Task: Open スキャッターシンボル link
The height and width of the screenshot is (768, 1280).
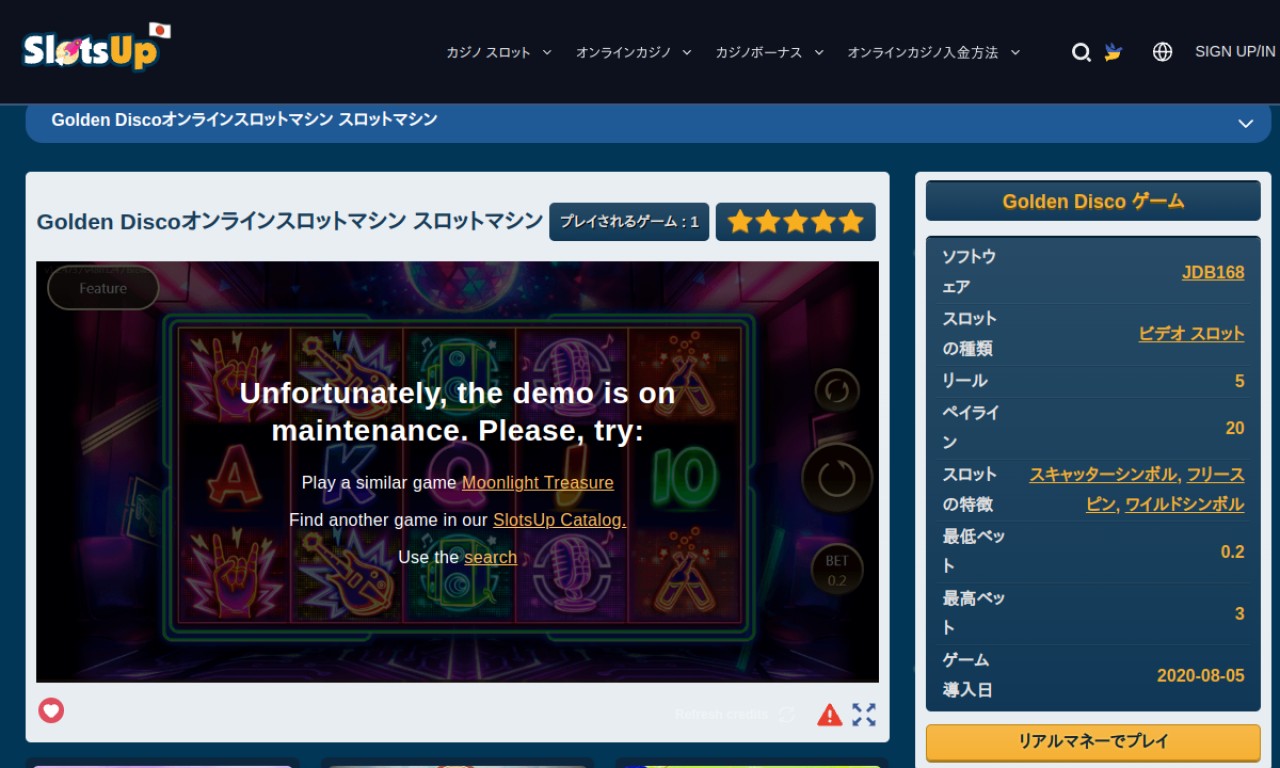Action: point(1104,475)
